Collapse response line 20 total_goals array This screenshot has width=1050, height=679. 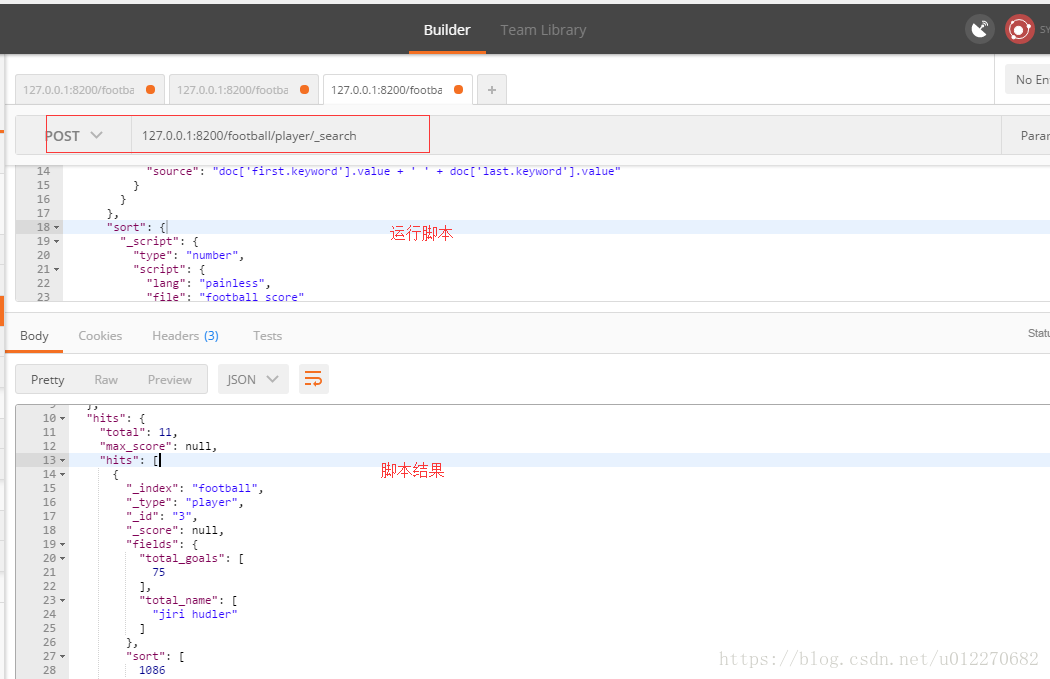tap(62, 558)
